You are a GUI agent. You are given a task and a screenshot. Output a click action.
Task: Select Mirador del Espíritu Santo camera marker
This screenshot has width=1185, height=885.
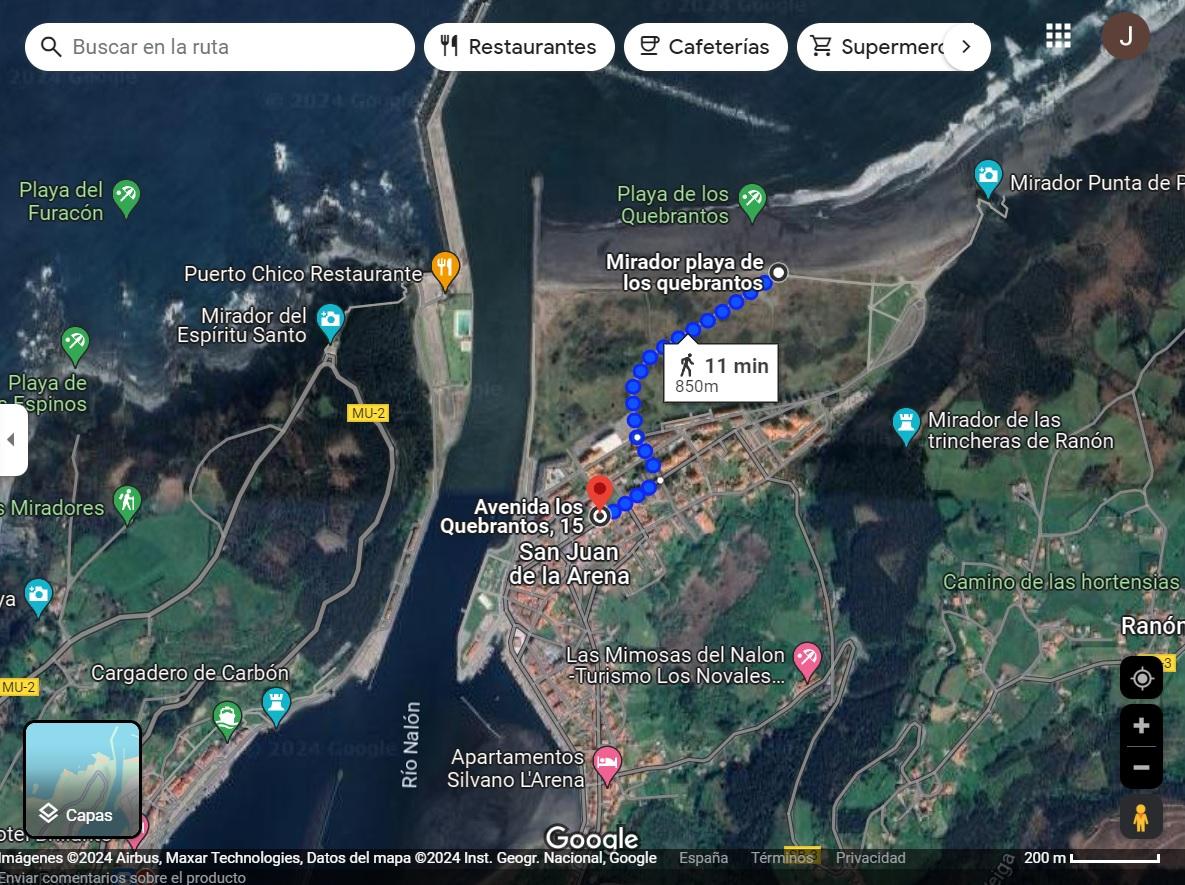330,322
